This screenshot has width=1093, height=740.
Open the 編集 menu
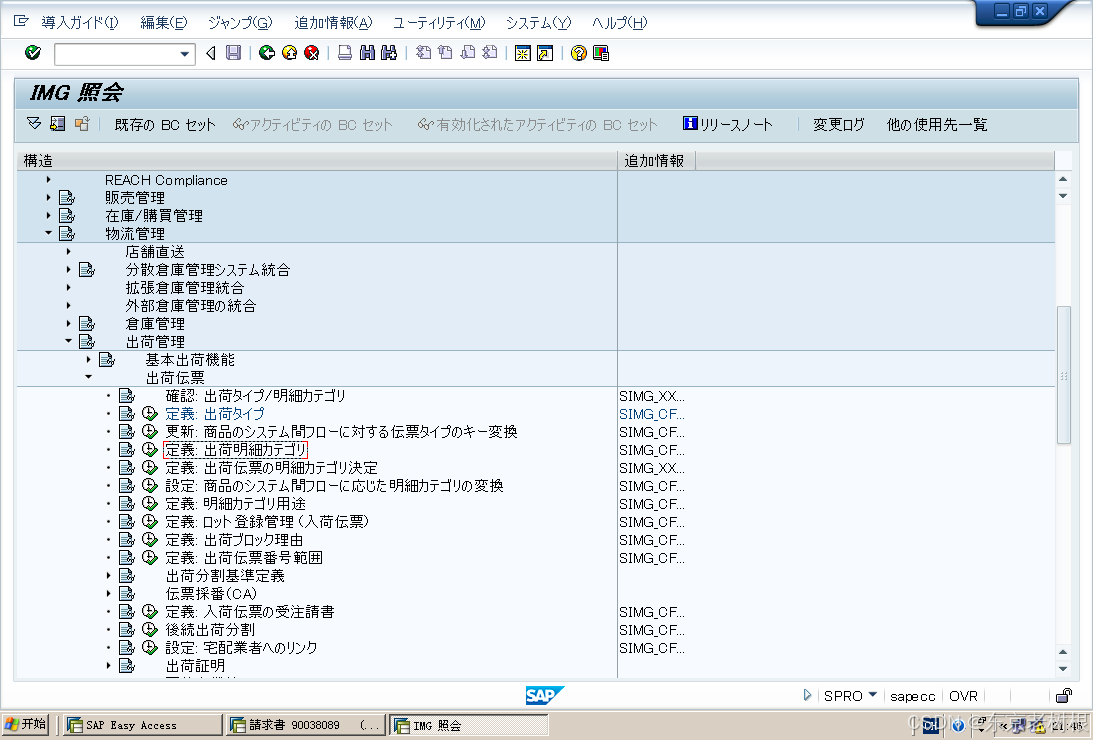tap(164, 23)
